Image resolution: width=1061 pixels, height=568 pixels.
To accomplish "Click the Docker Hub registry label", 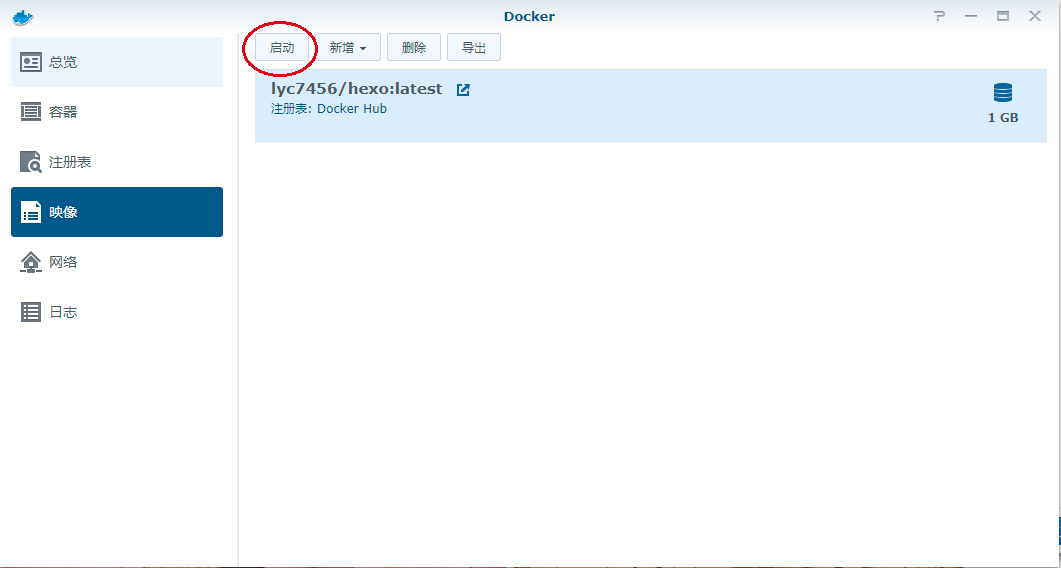I will click(x=352, y=108).
